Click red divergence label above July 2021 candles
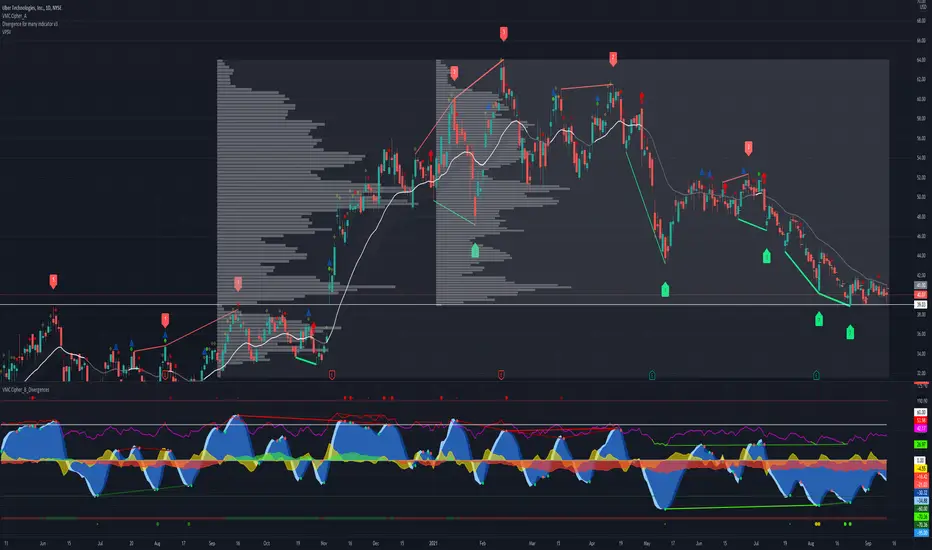 [x=748, y=147]
